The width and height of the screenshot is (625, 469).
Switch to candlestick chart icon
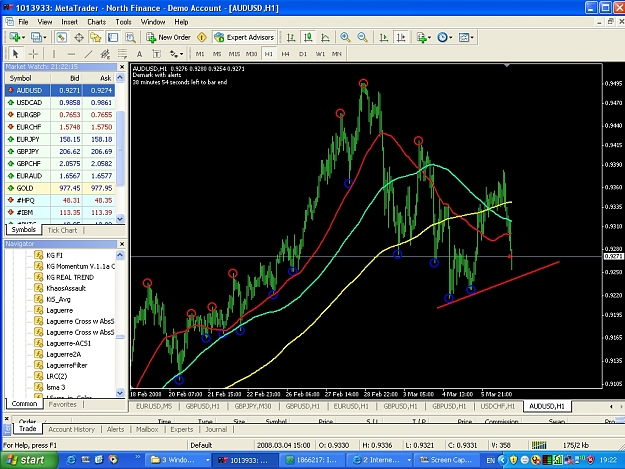308,37
